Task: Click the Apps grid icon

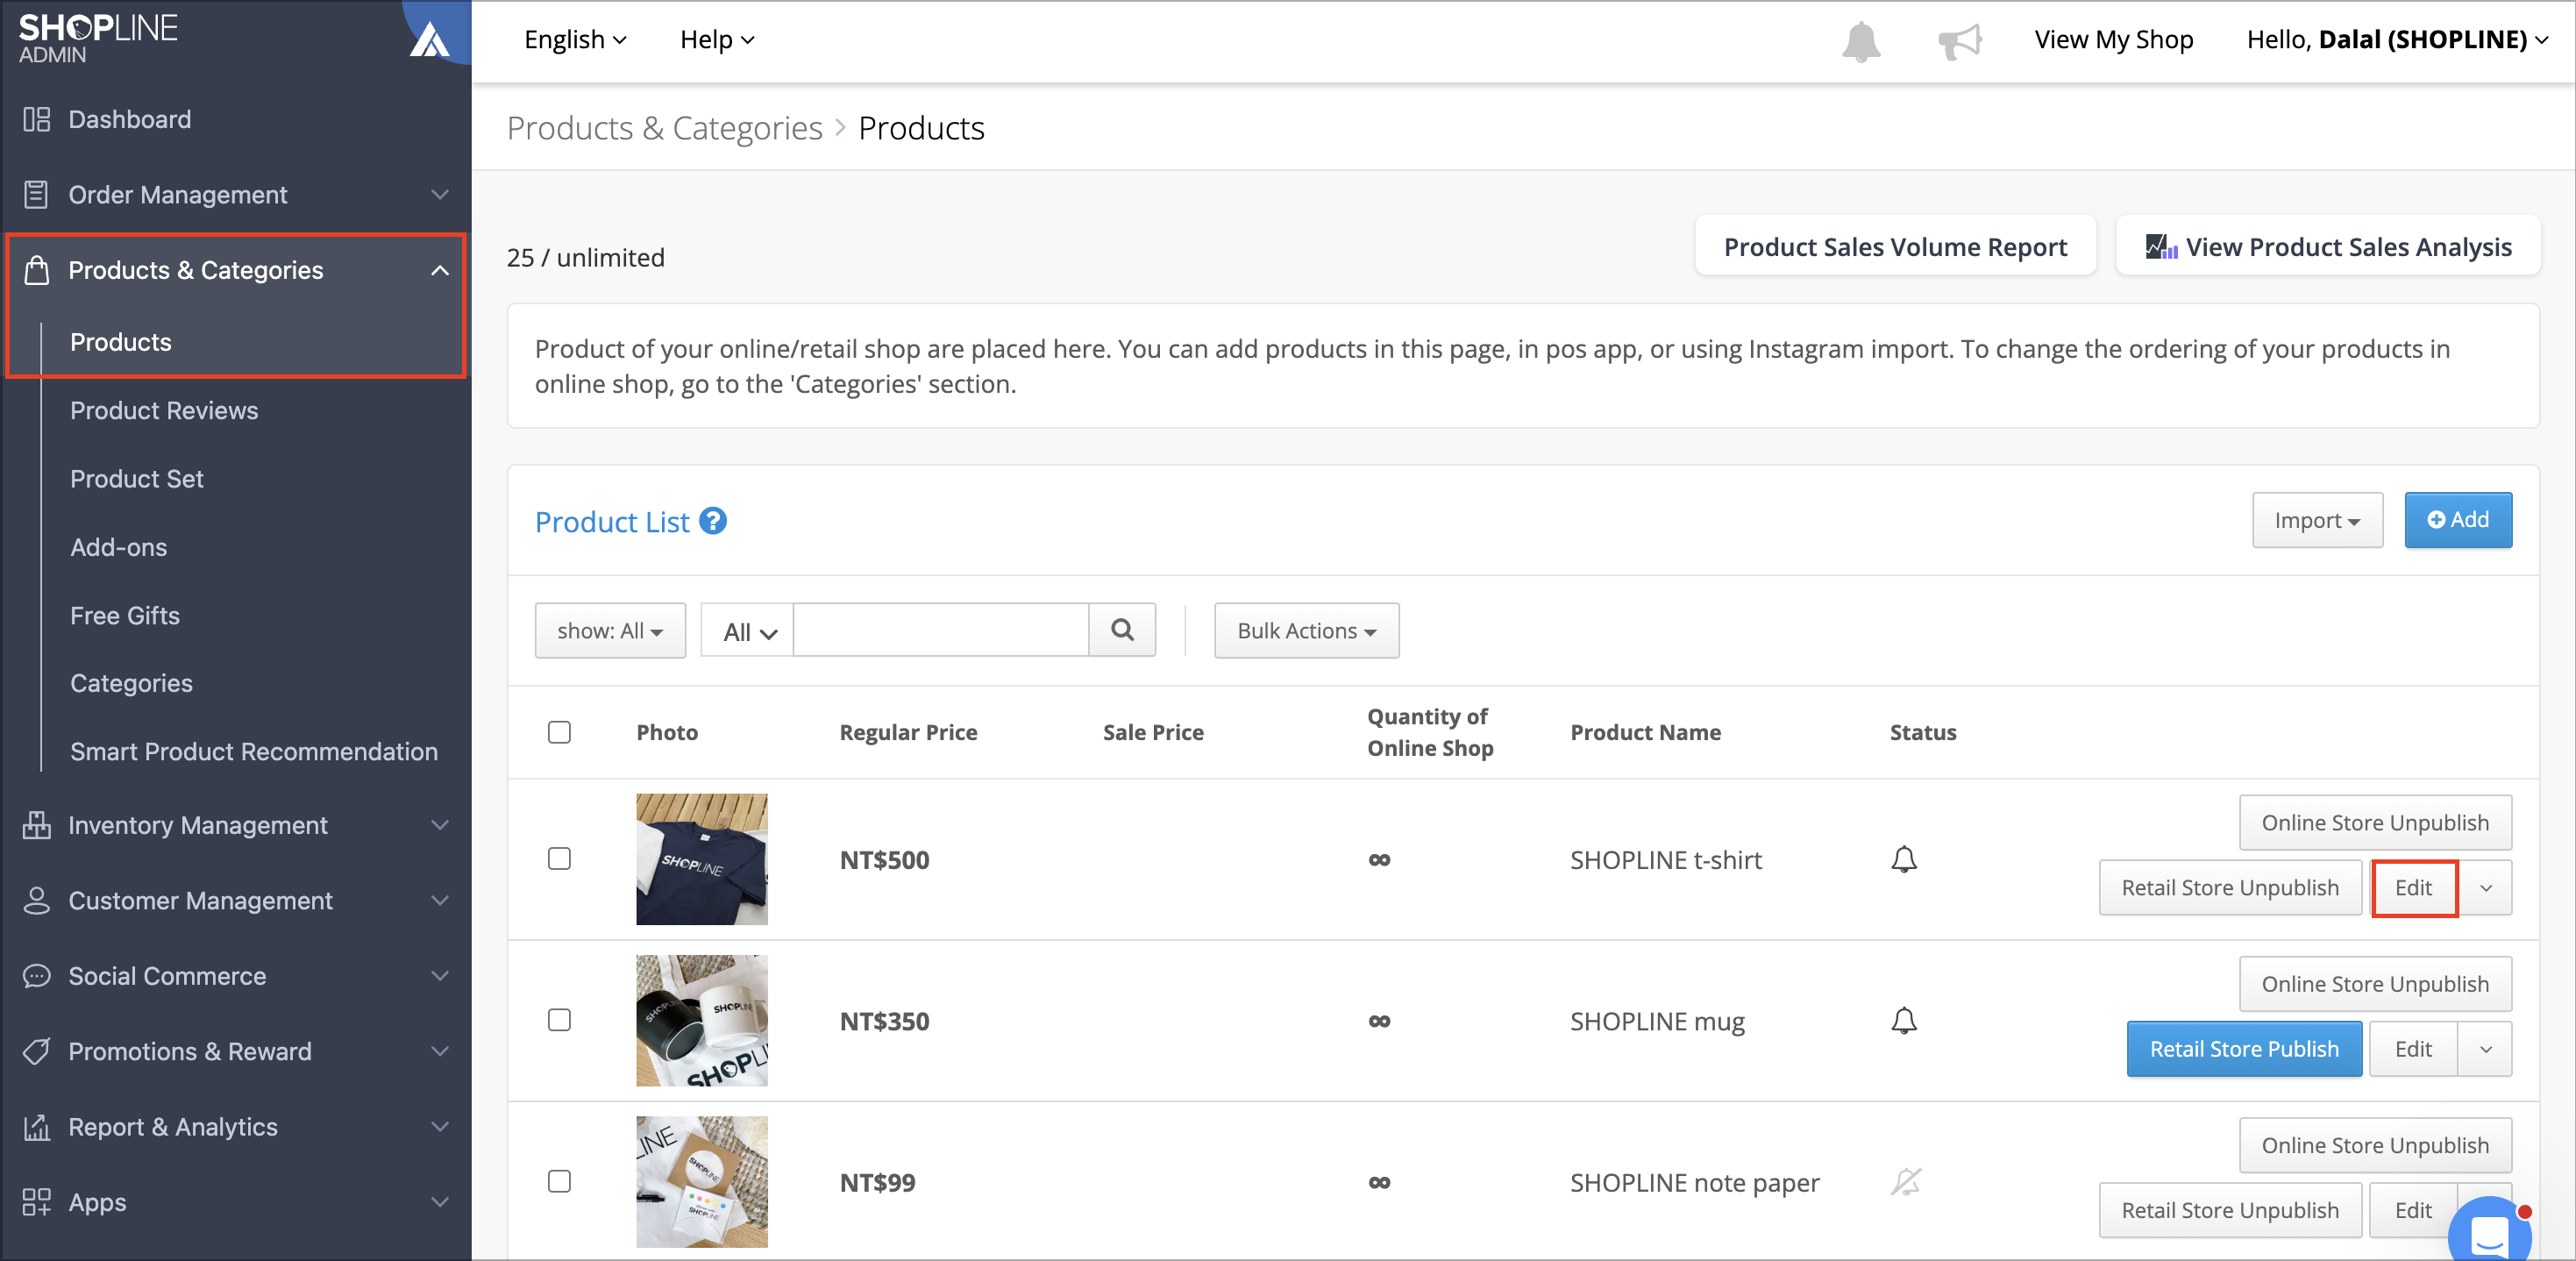Action: click(37, 1202)
